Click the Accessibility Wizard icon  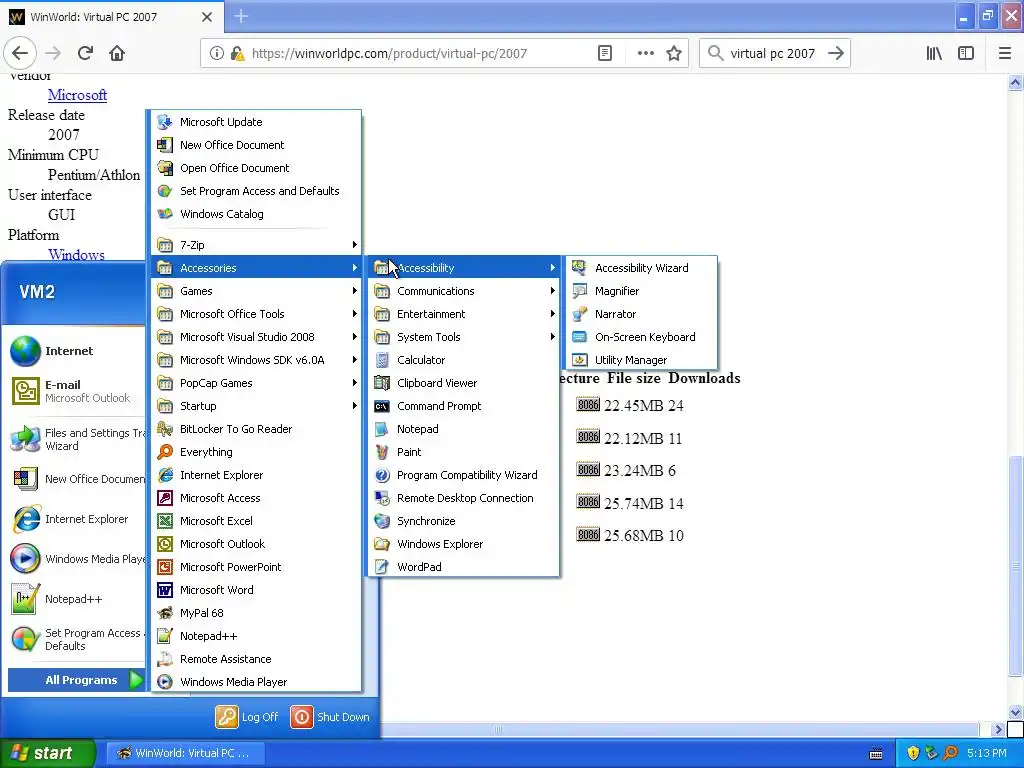(579, 268)
